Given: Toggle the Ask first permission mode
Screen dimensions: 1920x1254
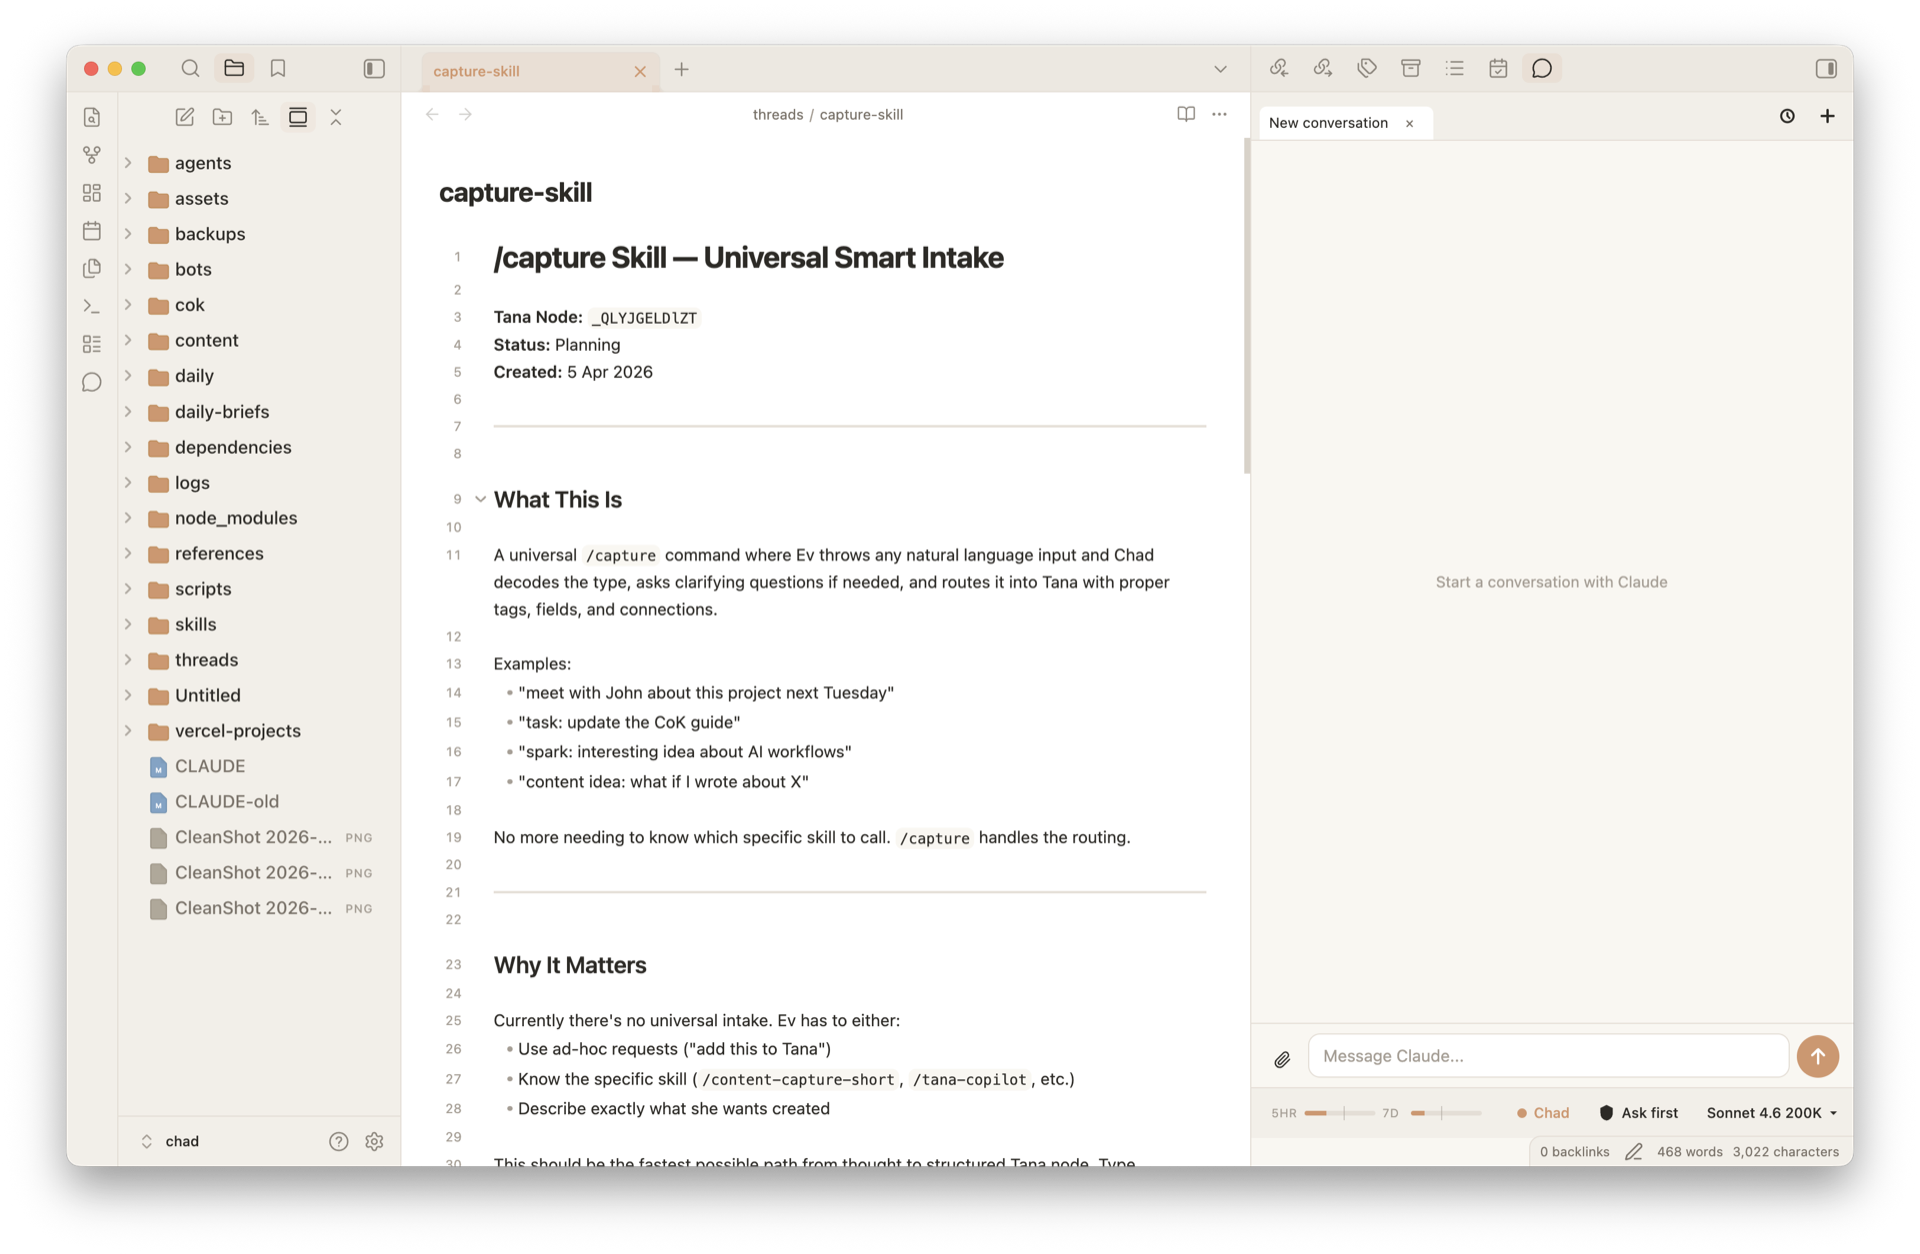Looking at the screenshot, I should click(1638, 1112).
